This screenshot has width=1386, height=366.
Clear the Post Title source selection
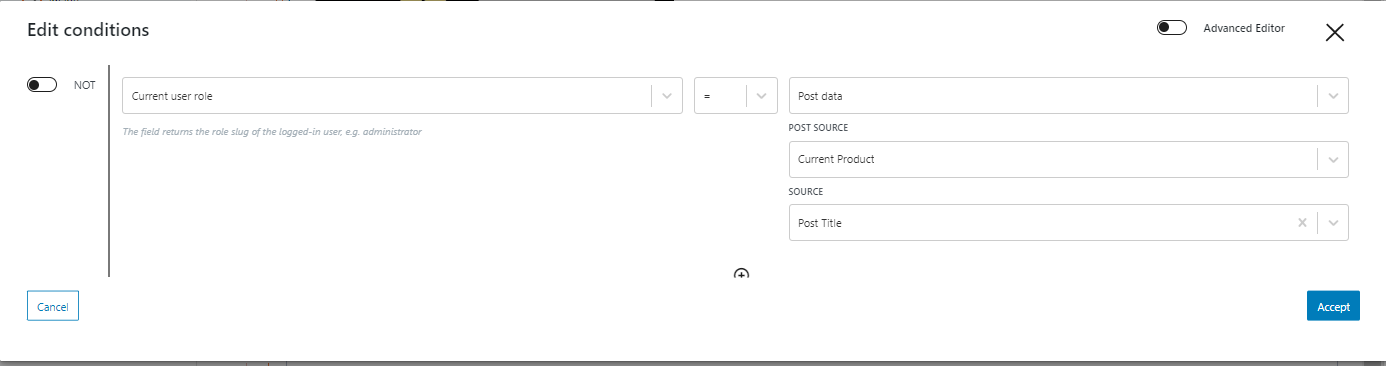tap(1302, 223)
